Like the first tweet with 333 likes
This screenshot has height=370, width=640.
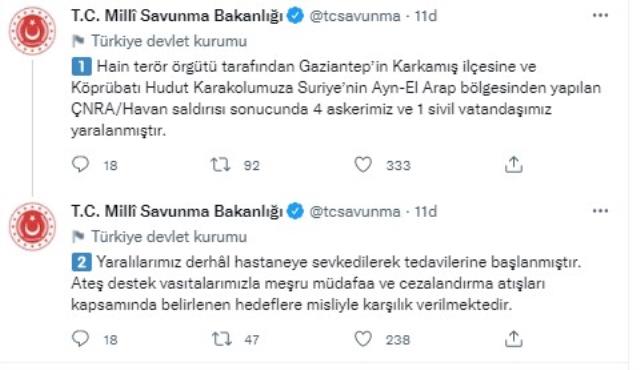tap(363, 165)
